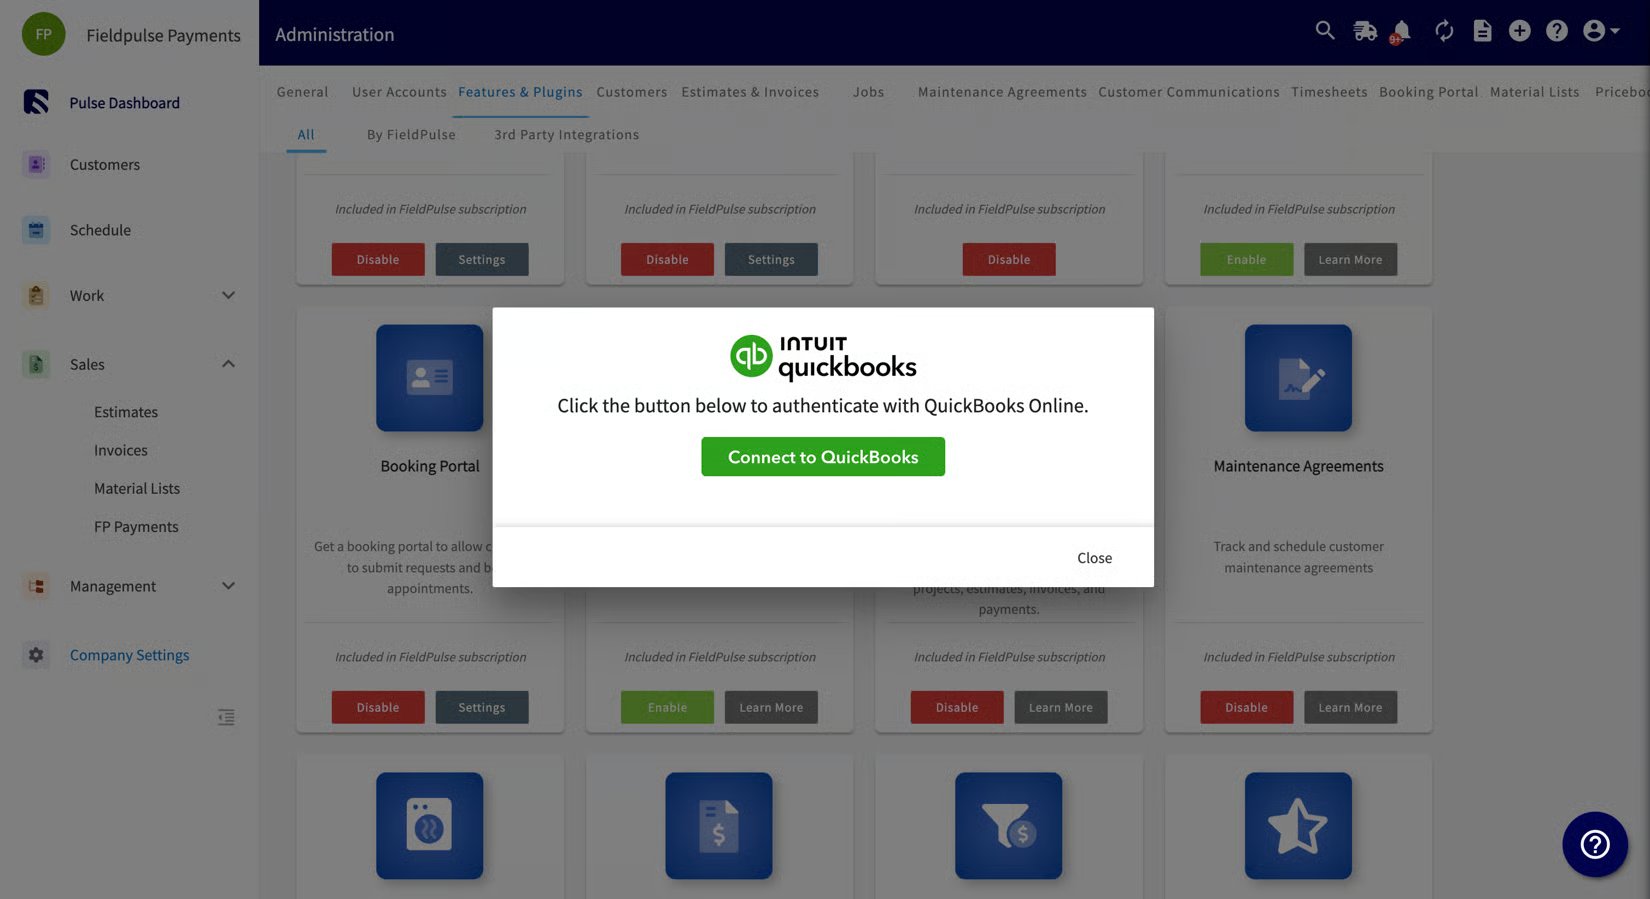Screen dimensions: 1650x899
Task: Open the document icon in header
Action: coord(1482,31)
